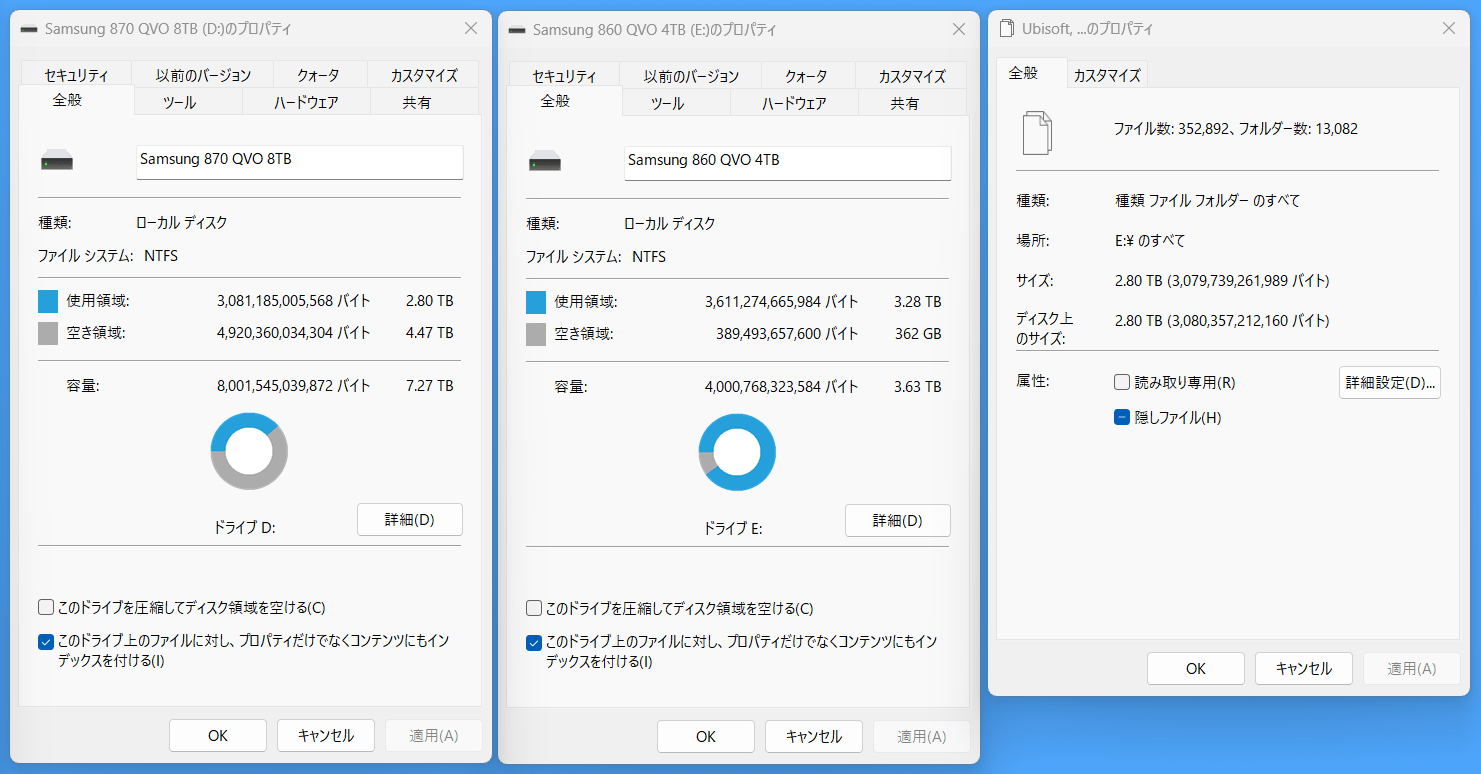Select 全般 tab in Ubisoft window
Image resolution: width=1481 pixels, height=774 pixels.
[1030, 73]
